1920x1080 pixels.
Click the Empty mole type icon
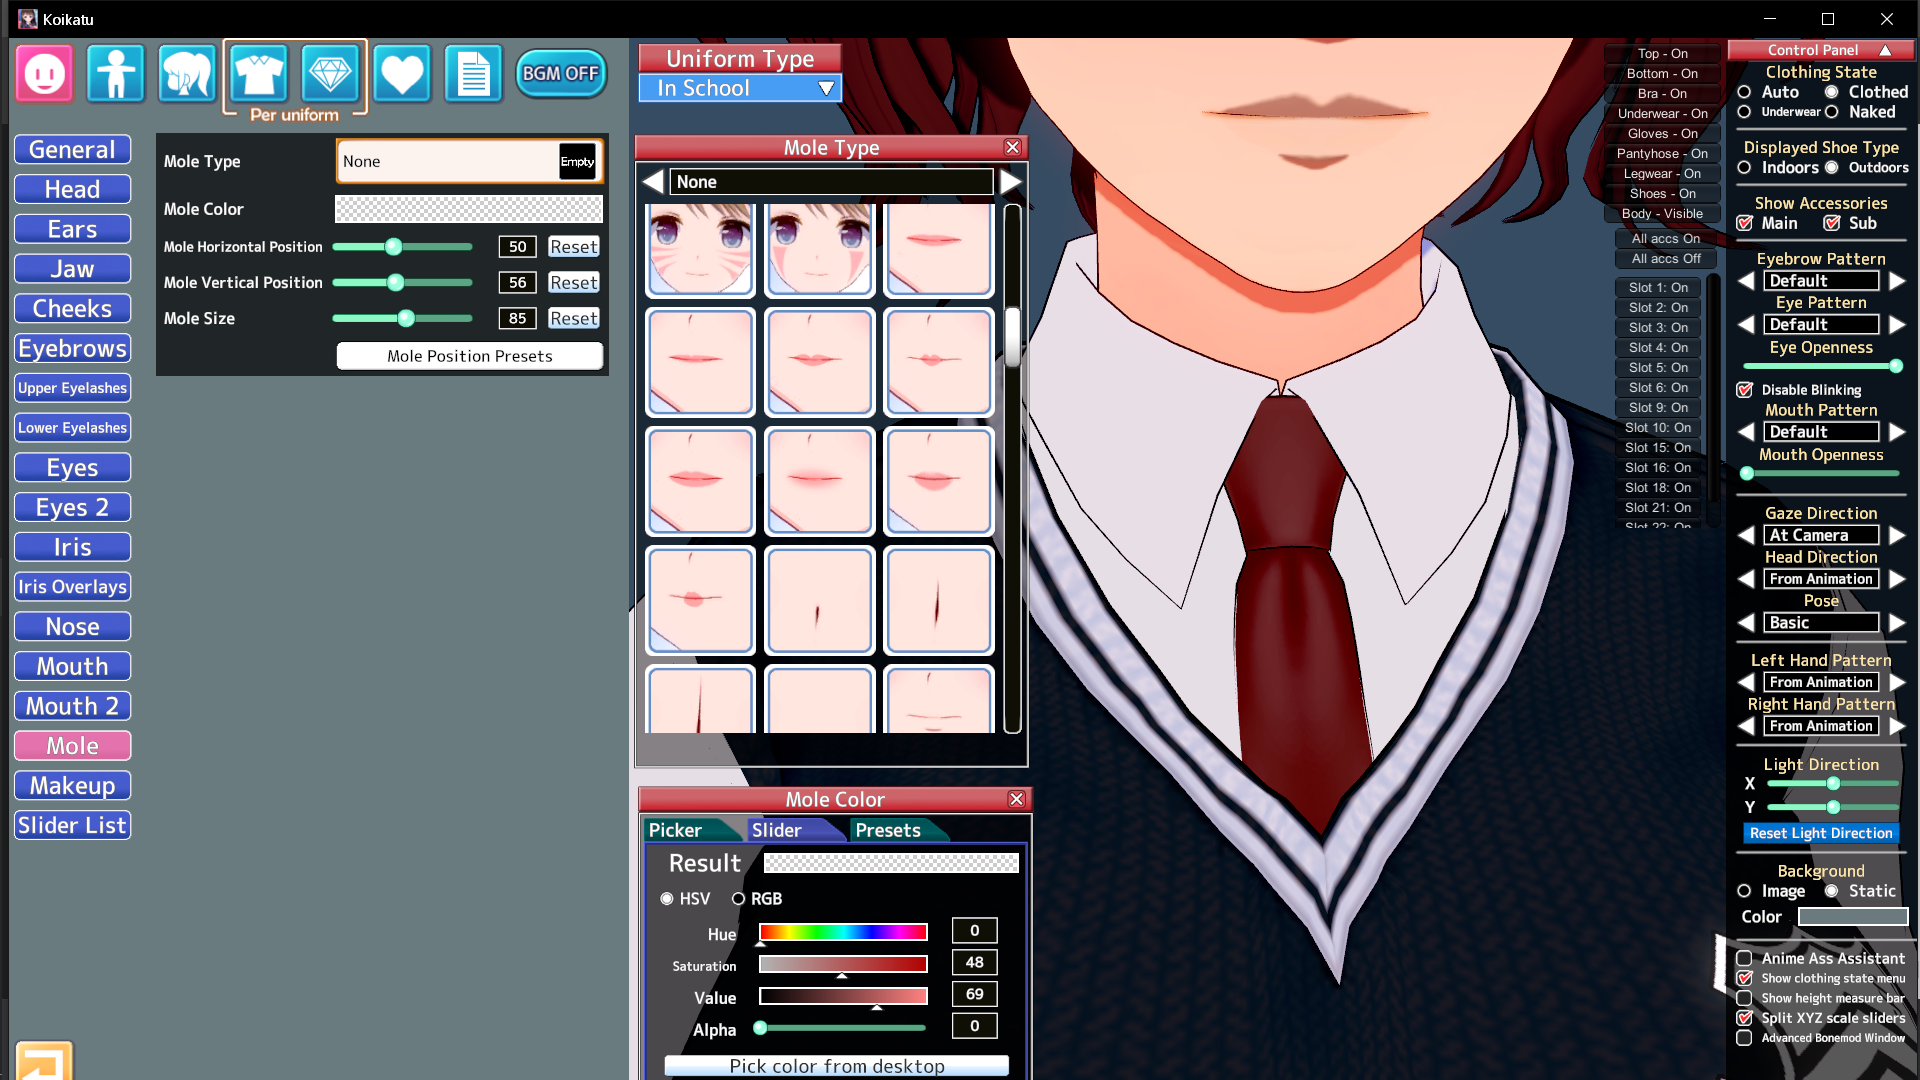coord(577,161)
